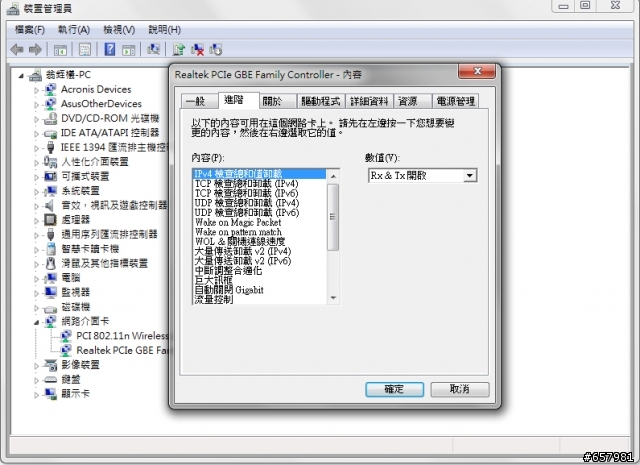Click Update driver software toolbar icon
The width and height of the screenshot is (640, 465).
178,50
